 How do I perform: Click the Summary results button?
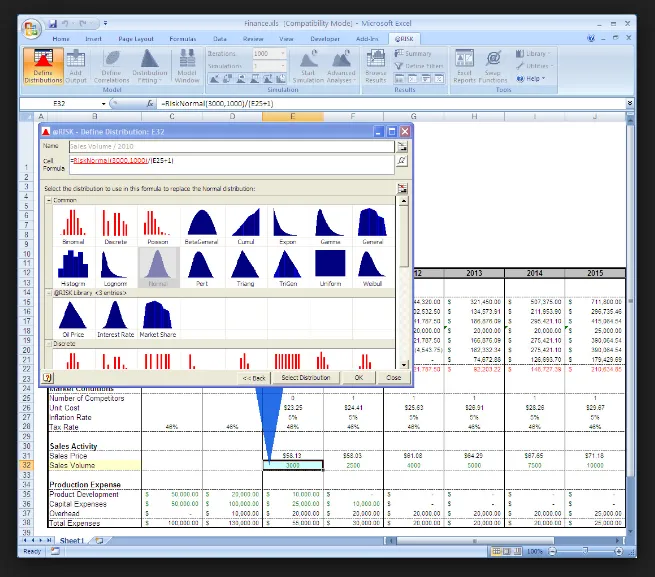point(413,53)
